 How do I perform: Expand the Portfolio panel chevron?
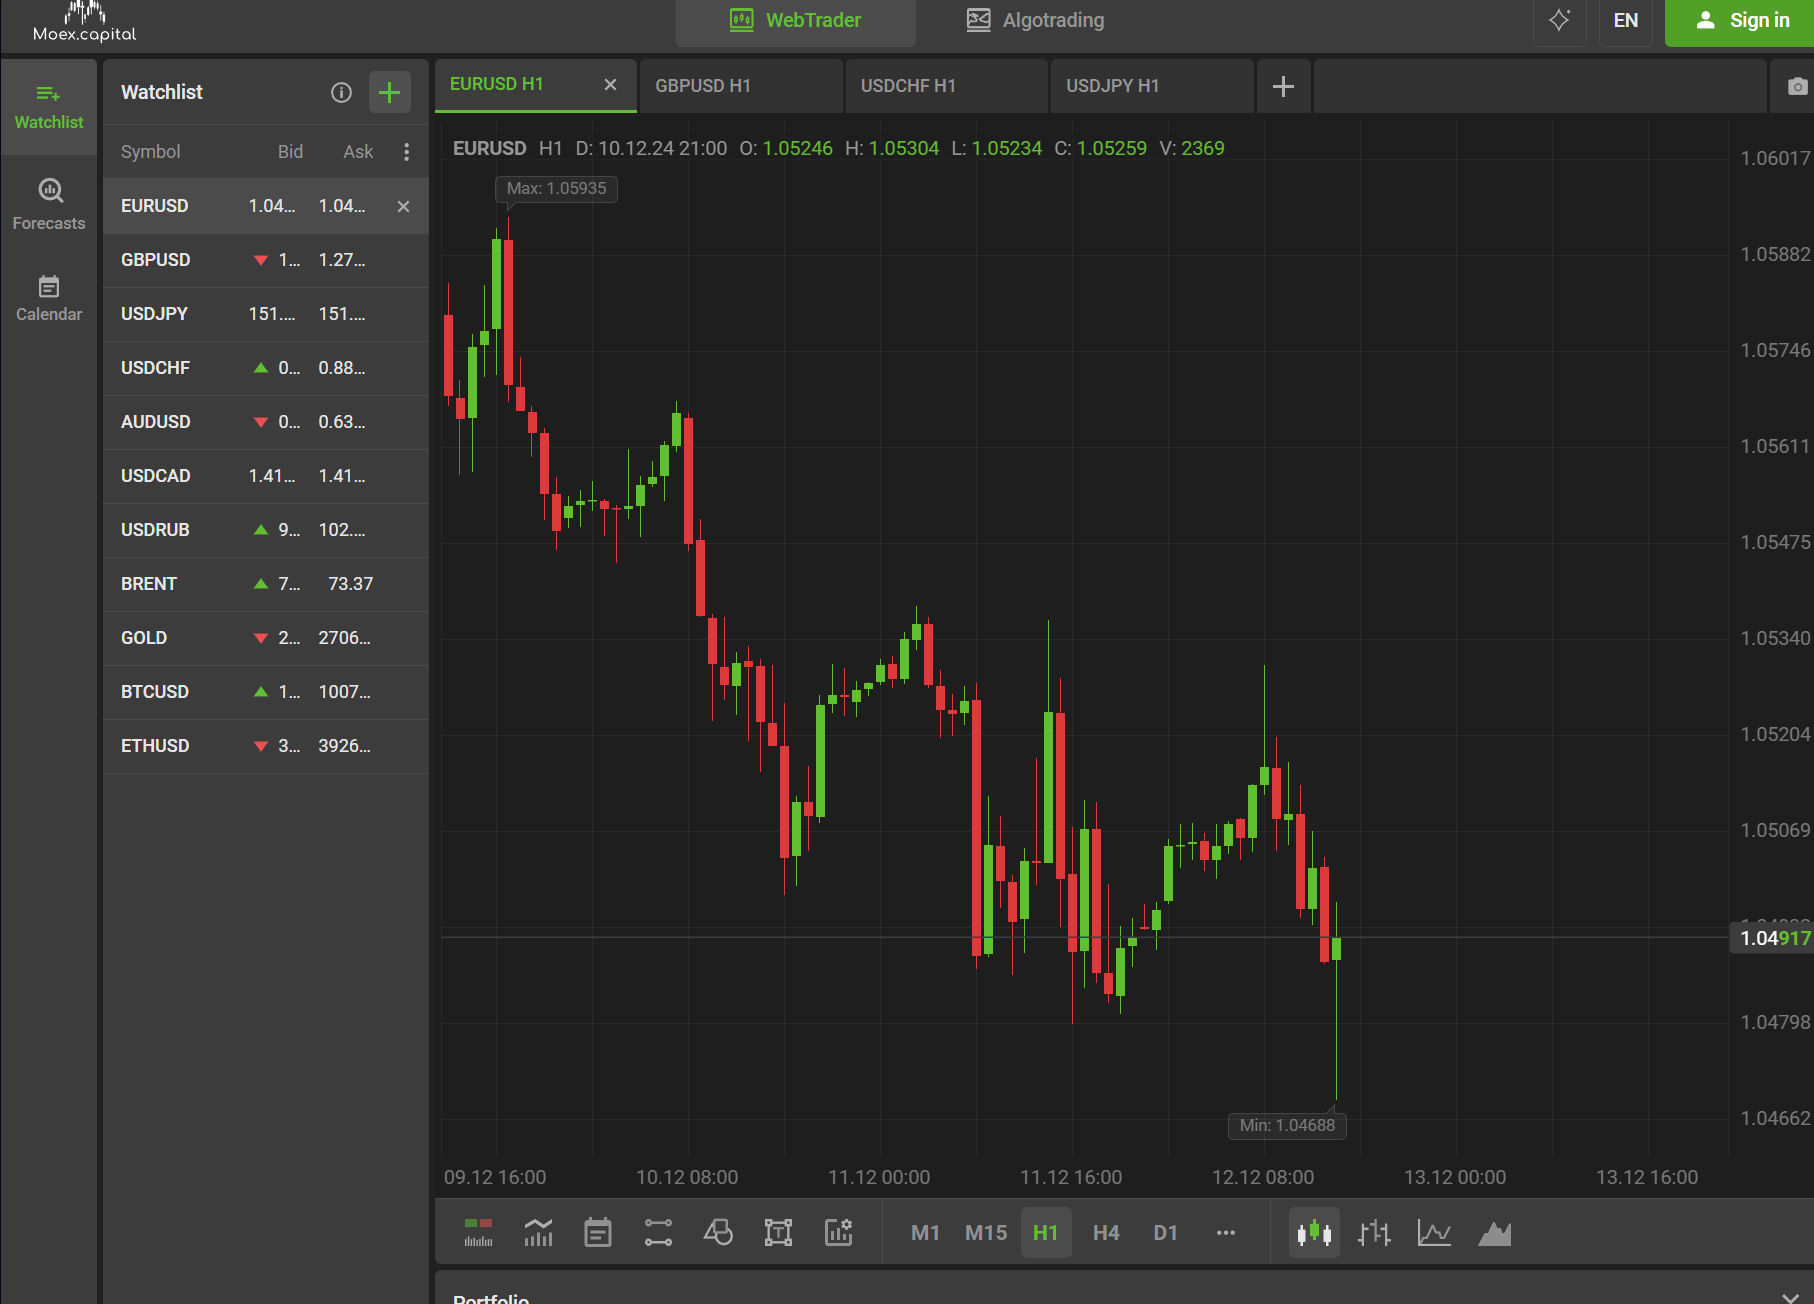pos(1789,1297)
